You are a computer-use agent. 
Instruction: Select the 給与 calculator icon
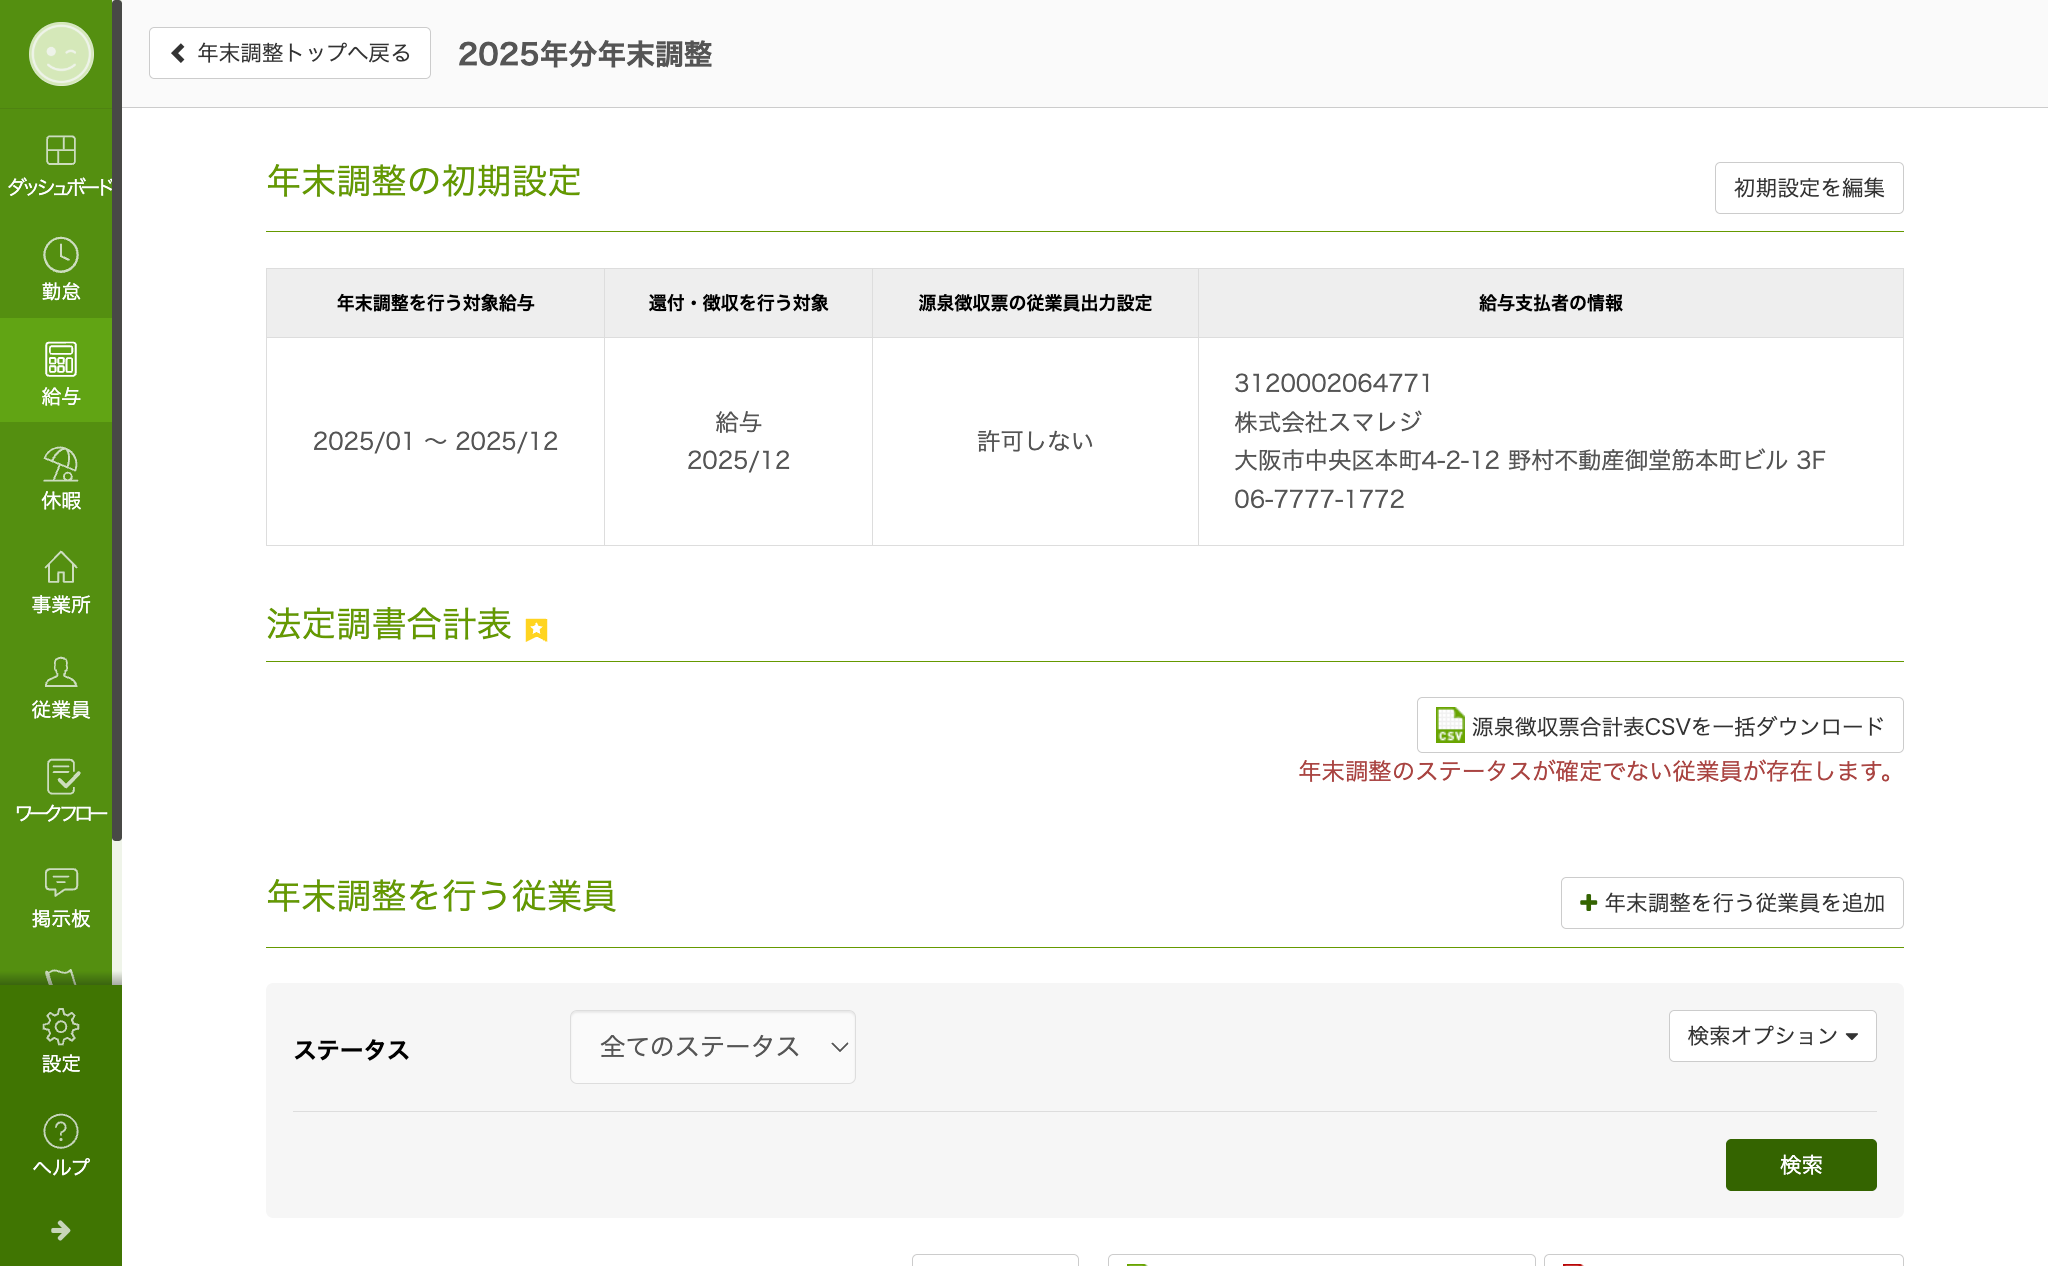(x=60, y=360)
